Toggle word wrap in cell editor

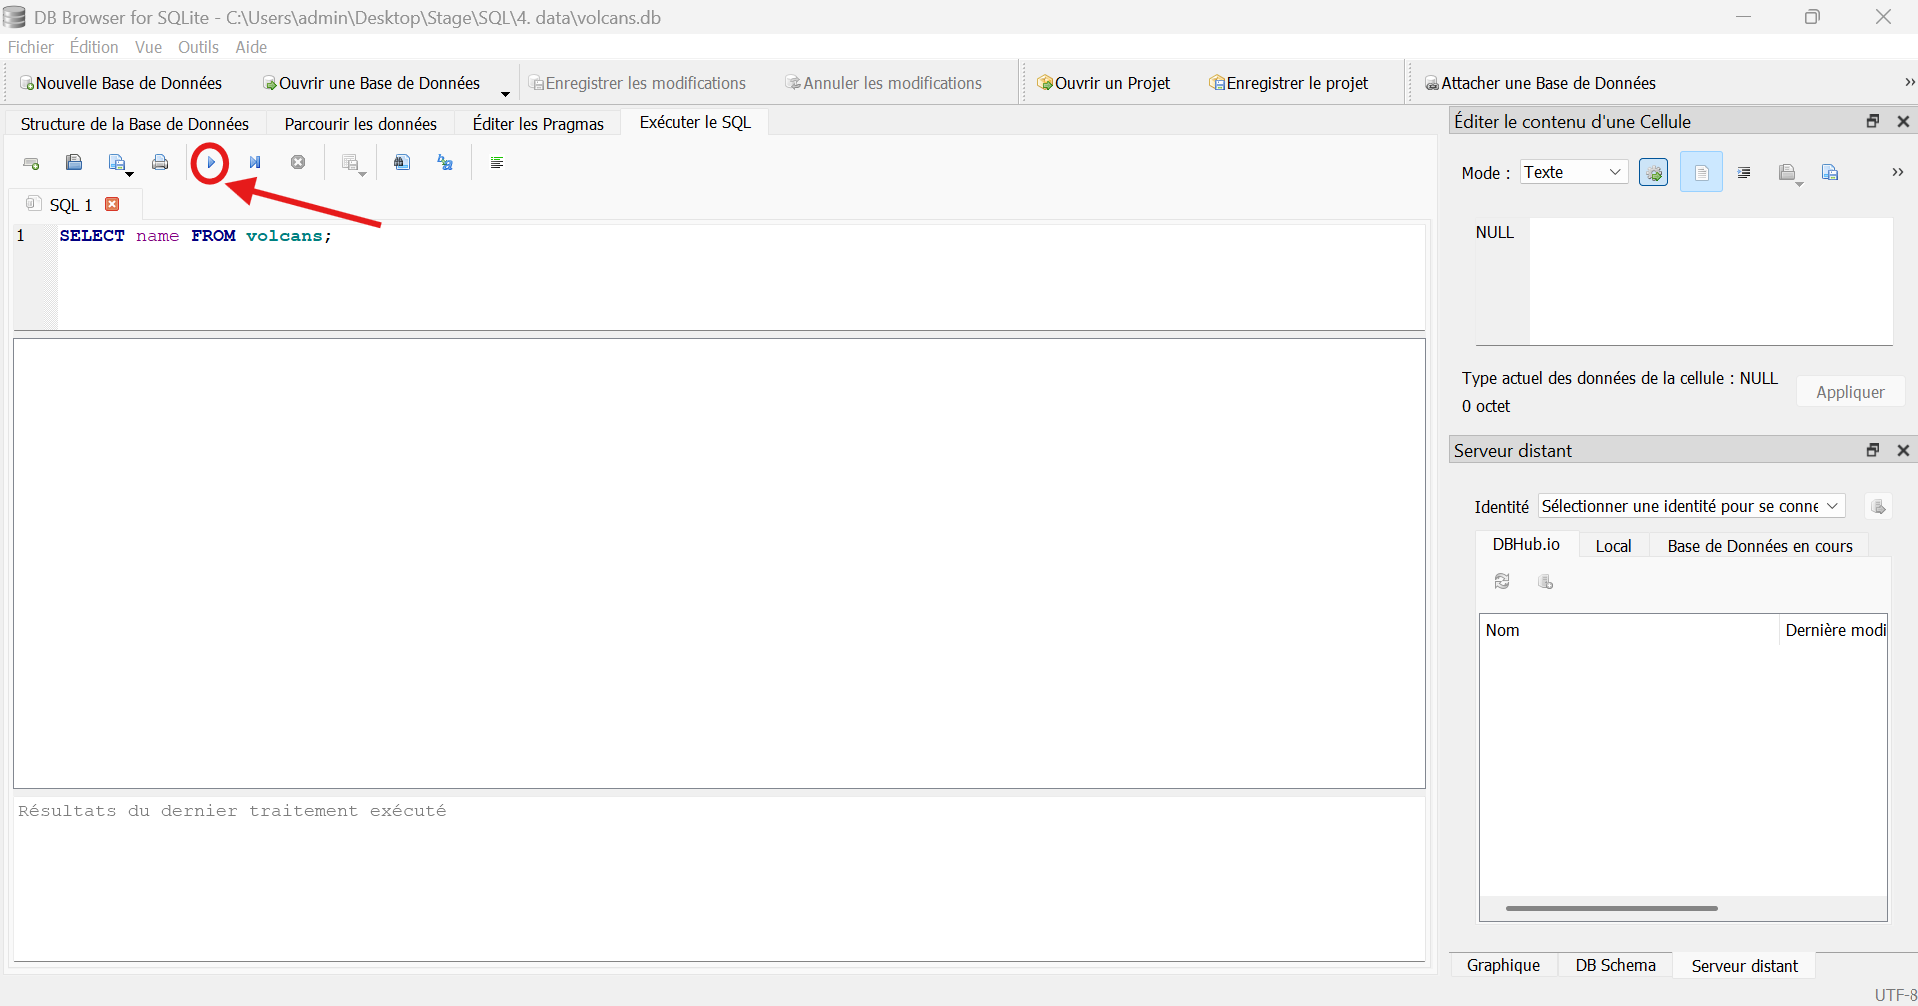(x=1745, y=171)
